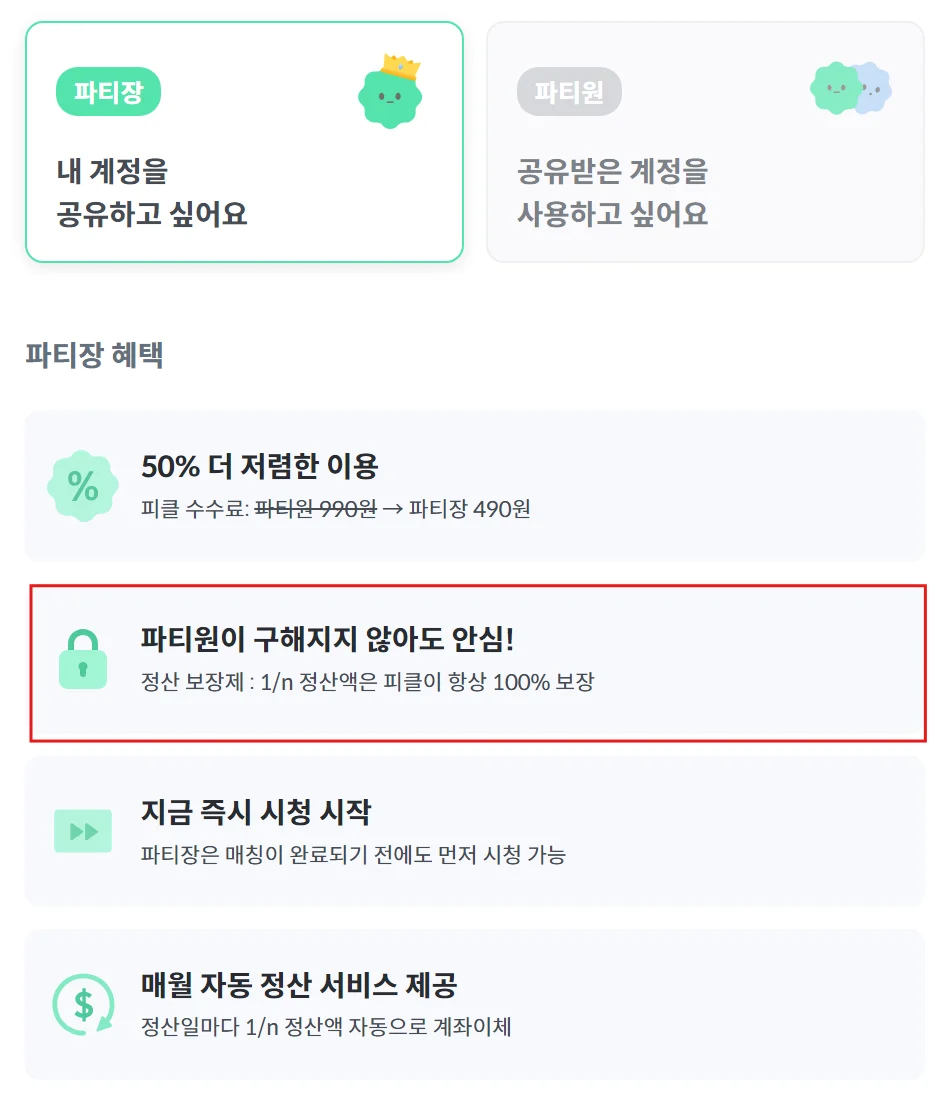
Task: Click "내 계정을 공유하고 싶어요" text
Action: click(x=152, y=192)
